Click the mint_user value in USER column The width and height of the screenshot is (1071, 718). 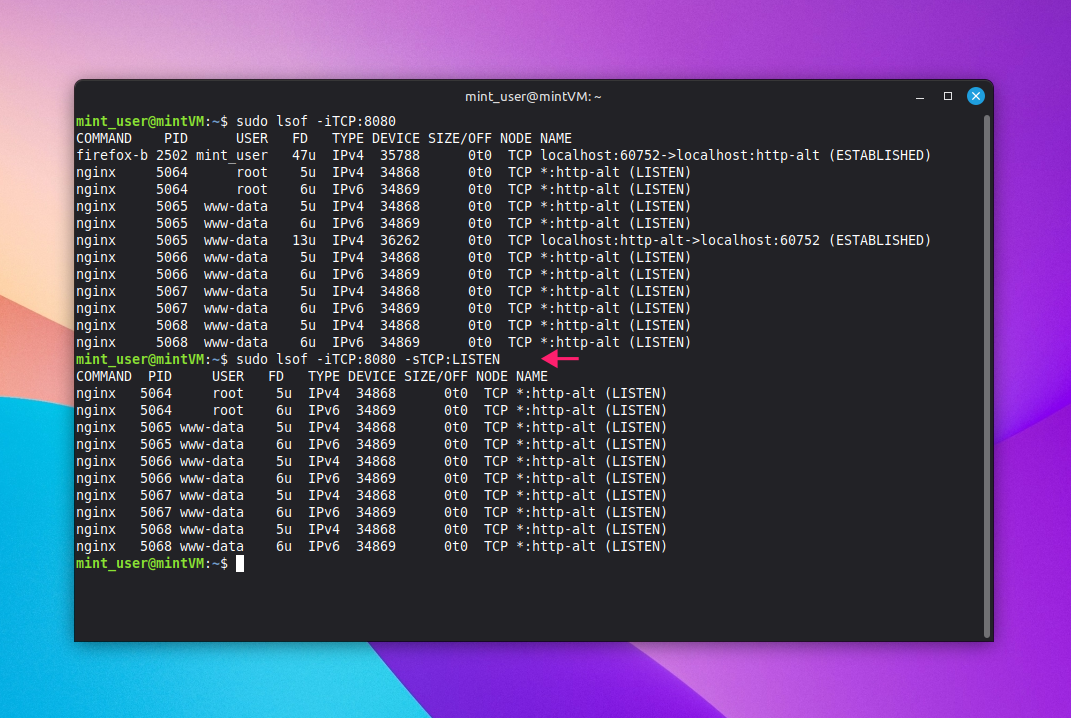232,156
